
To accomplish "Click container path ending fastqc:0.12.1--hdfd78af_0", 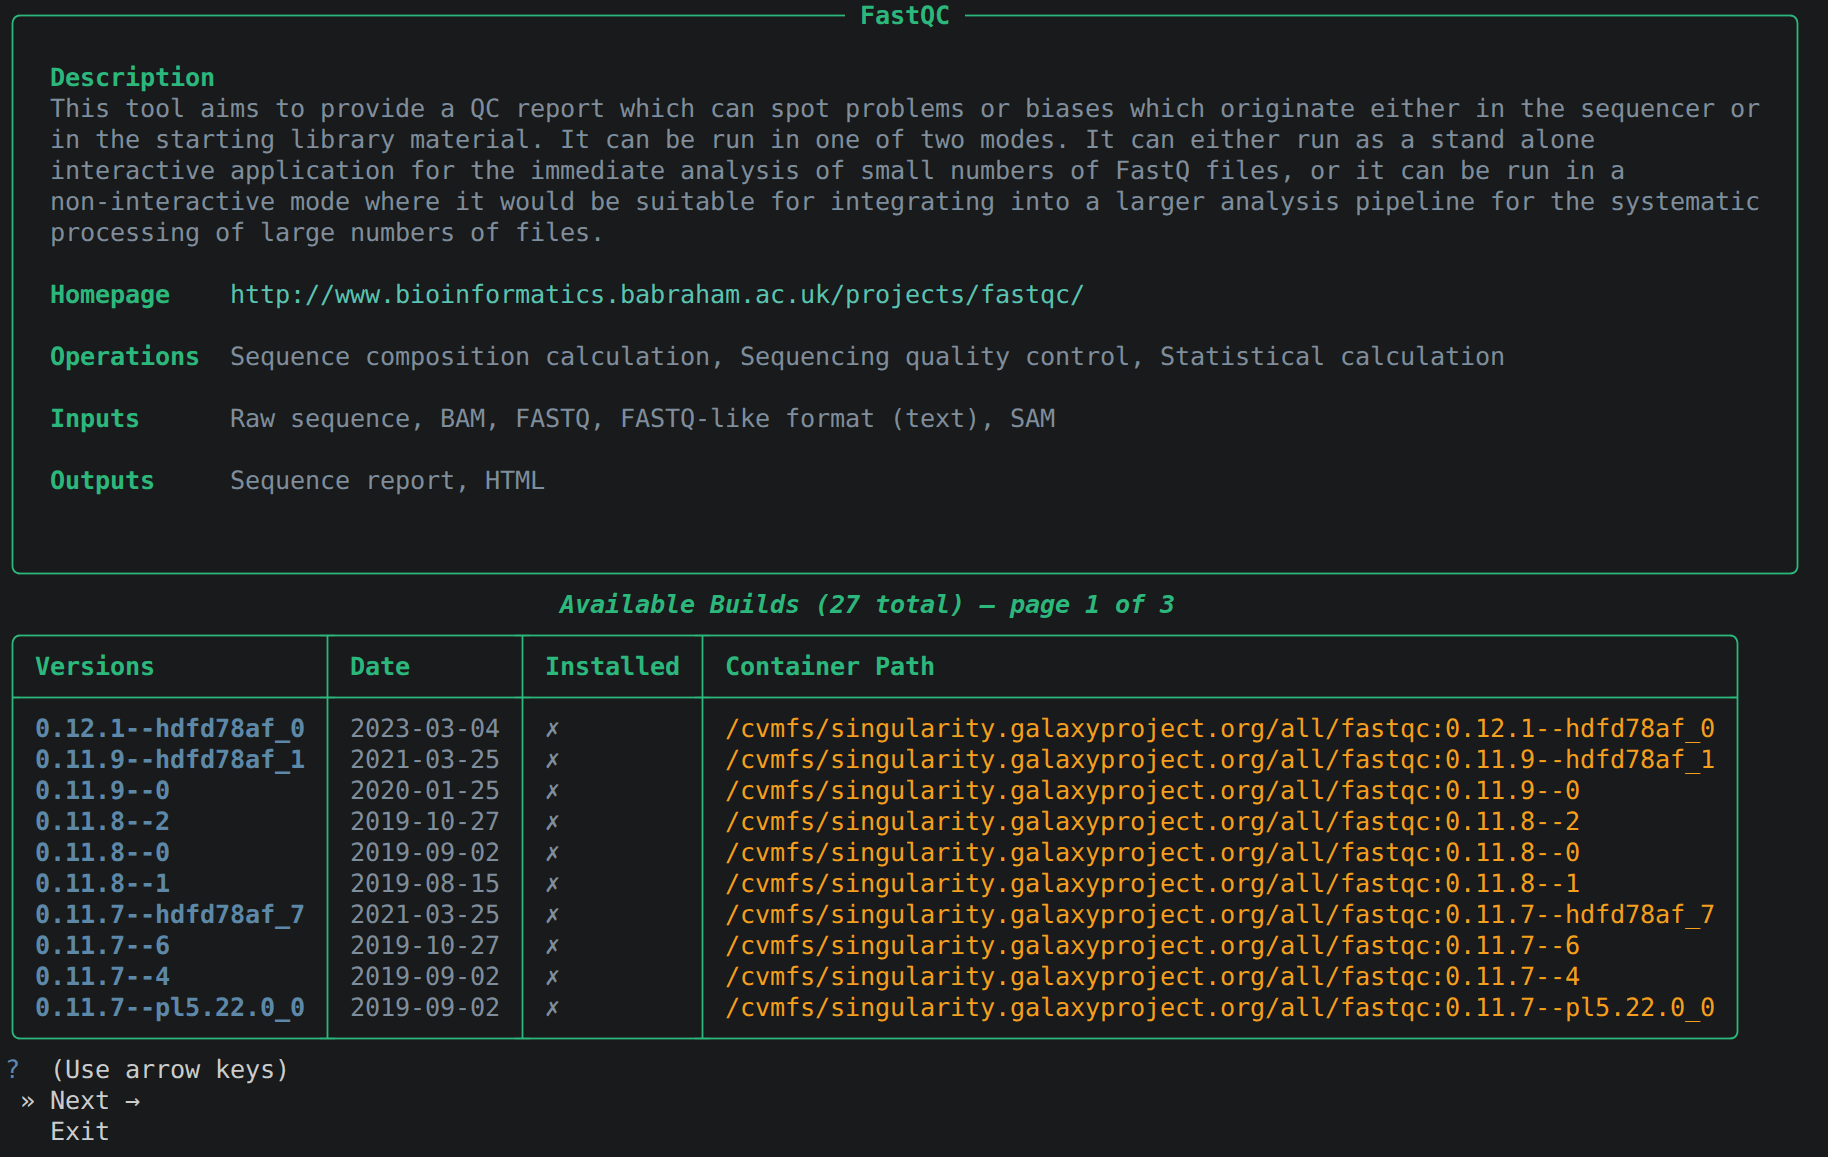I will 1220,729.
